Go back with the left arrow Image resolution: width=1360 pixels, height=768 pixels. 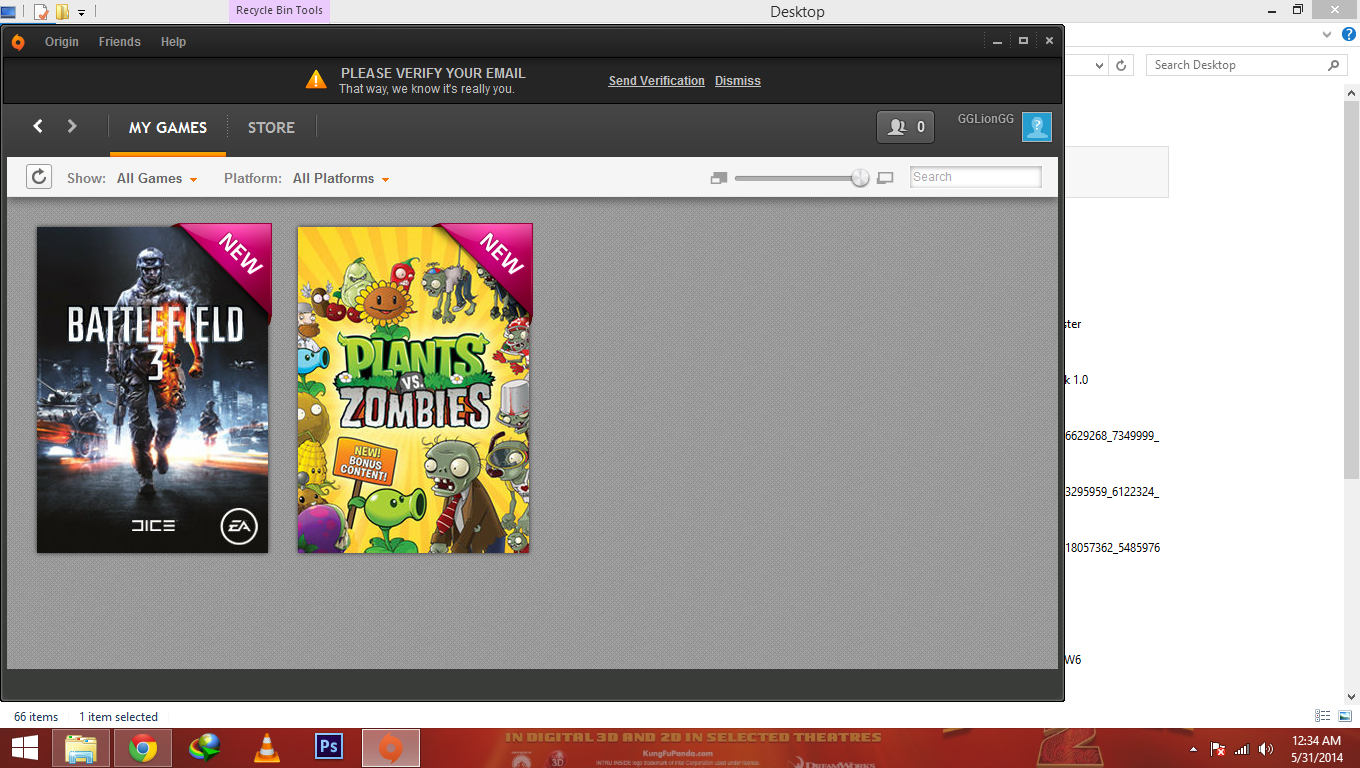point(38,126)
